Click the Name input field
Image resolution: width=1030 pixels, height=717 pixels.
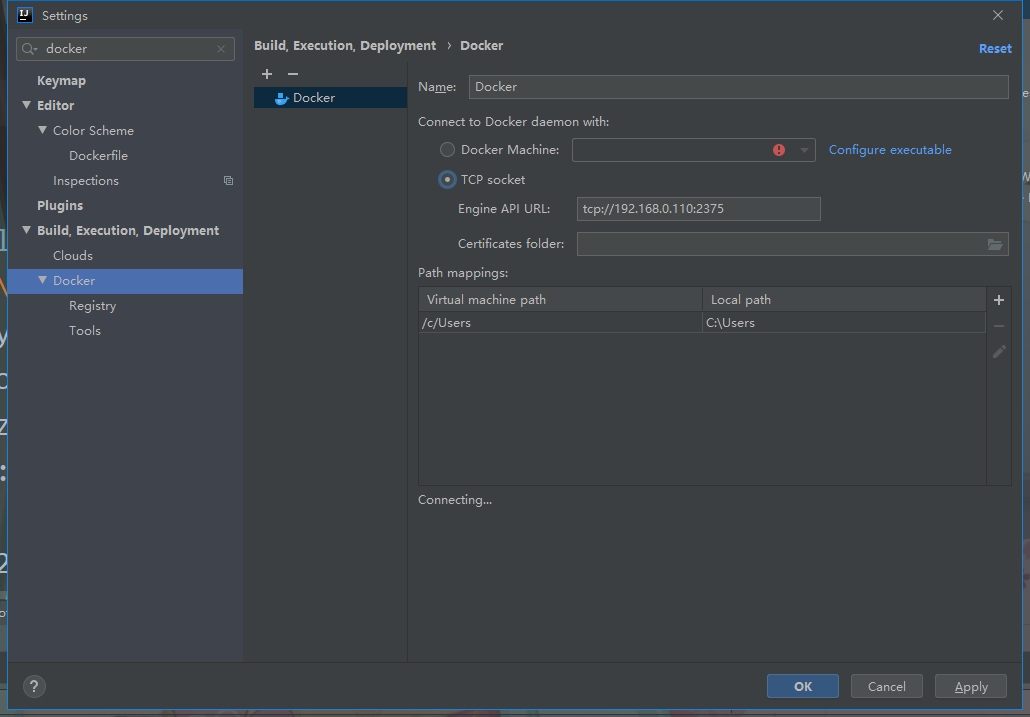[x=738, y=87]
